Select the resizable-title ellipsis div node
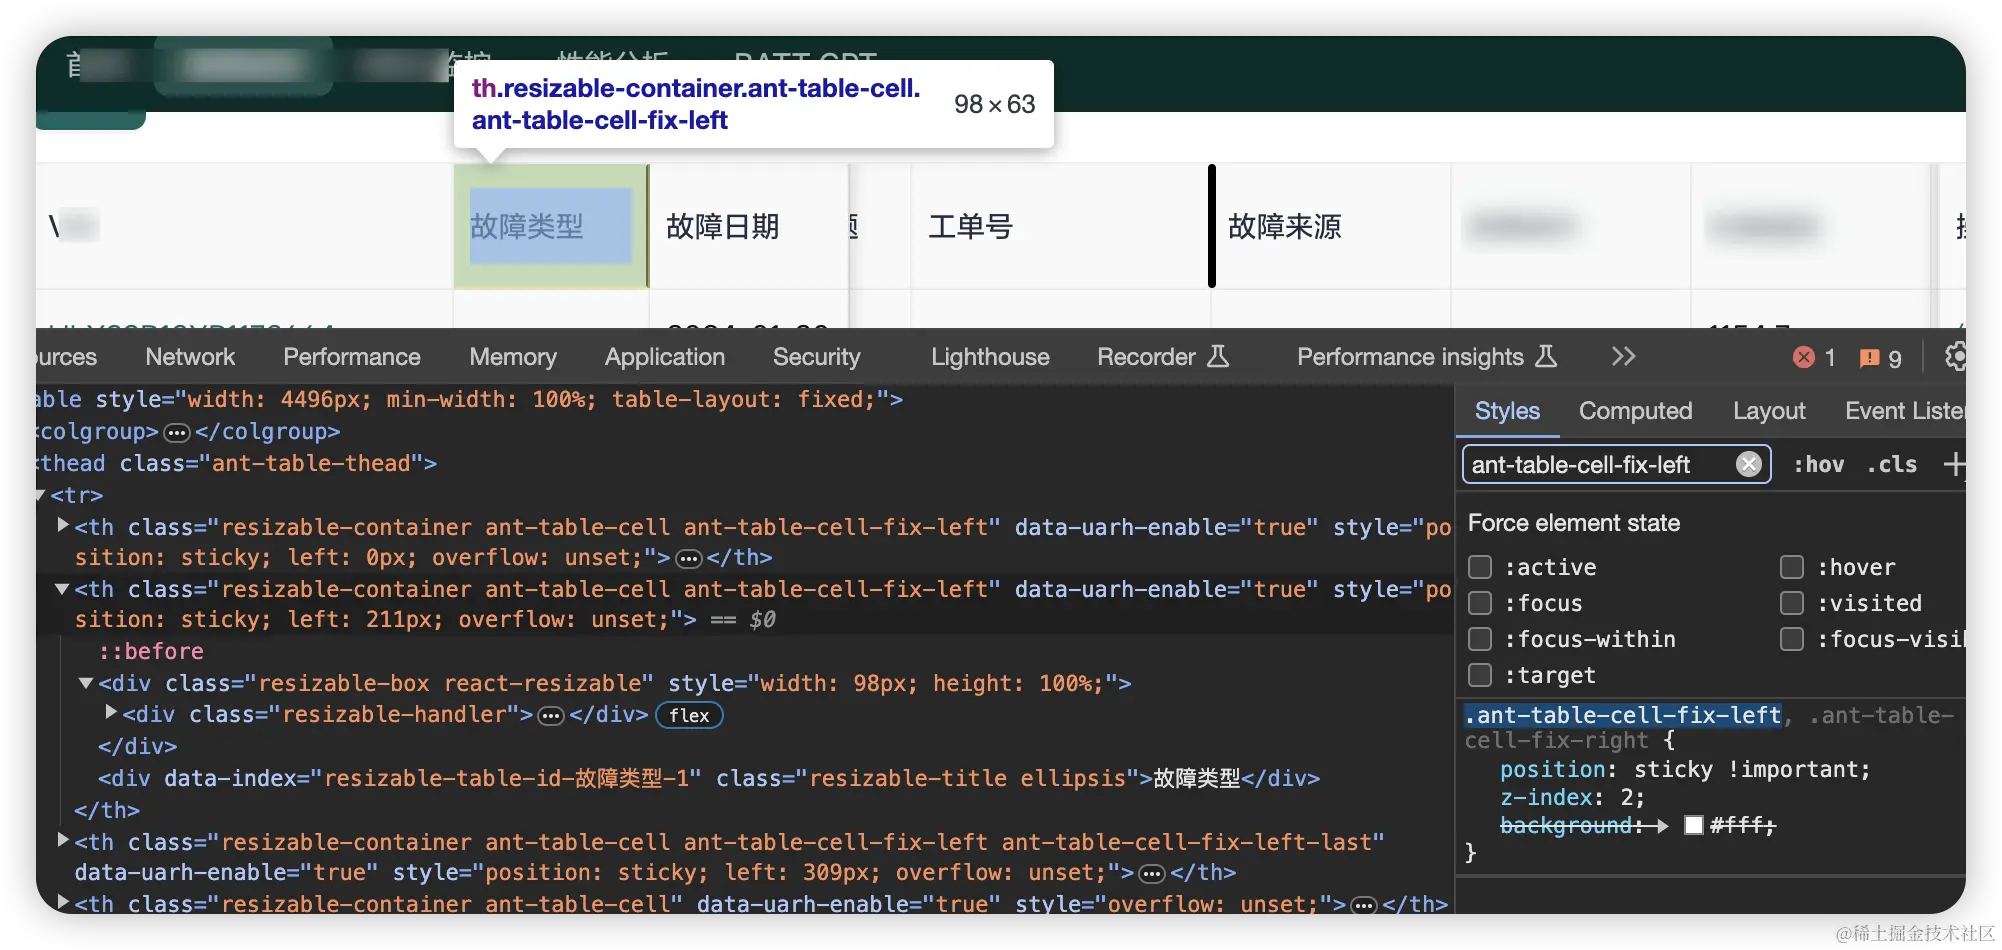 [709, 778]
